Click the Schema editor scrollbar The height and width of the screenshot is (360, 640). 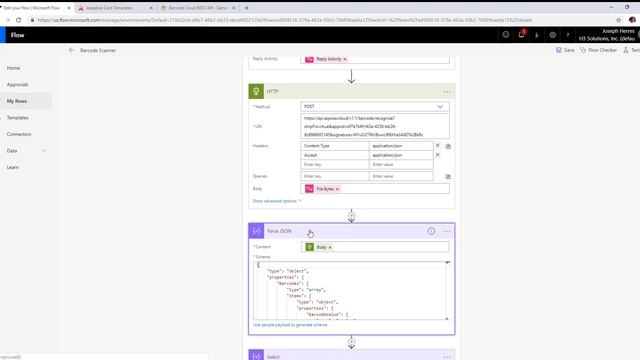447,291
